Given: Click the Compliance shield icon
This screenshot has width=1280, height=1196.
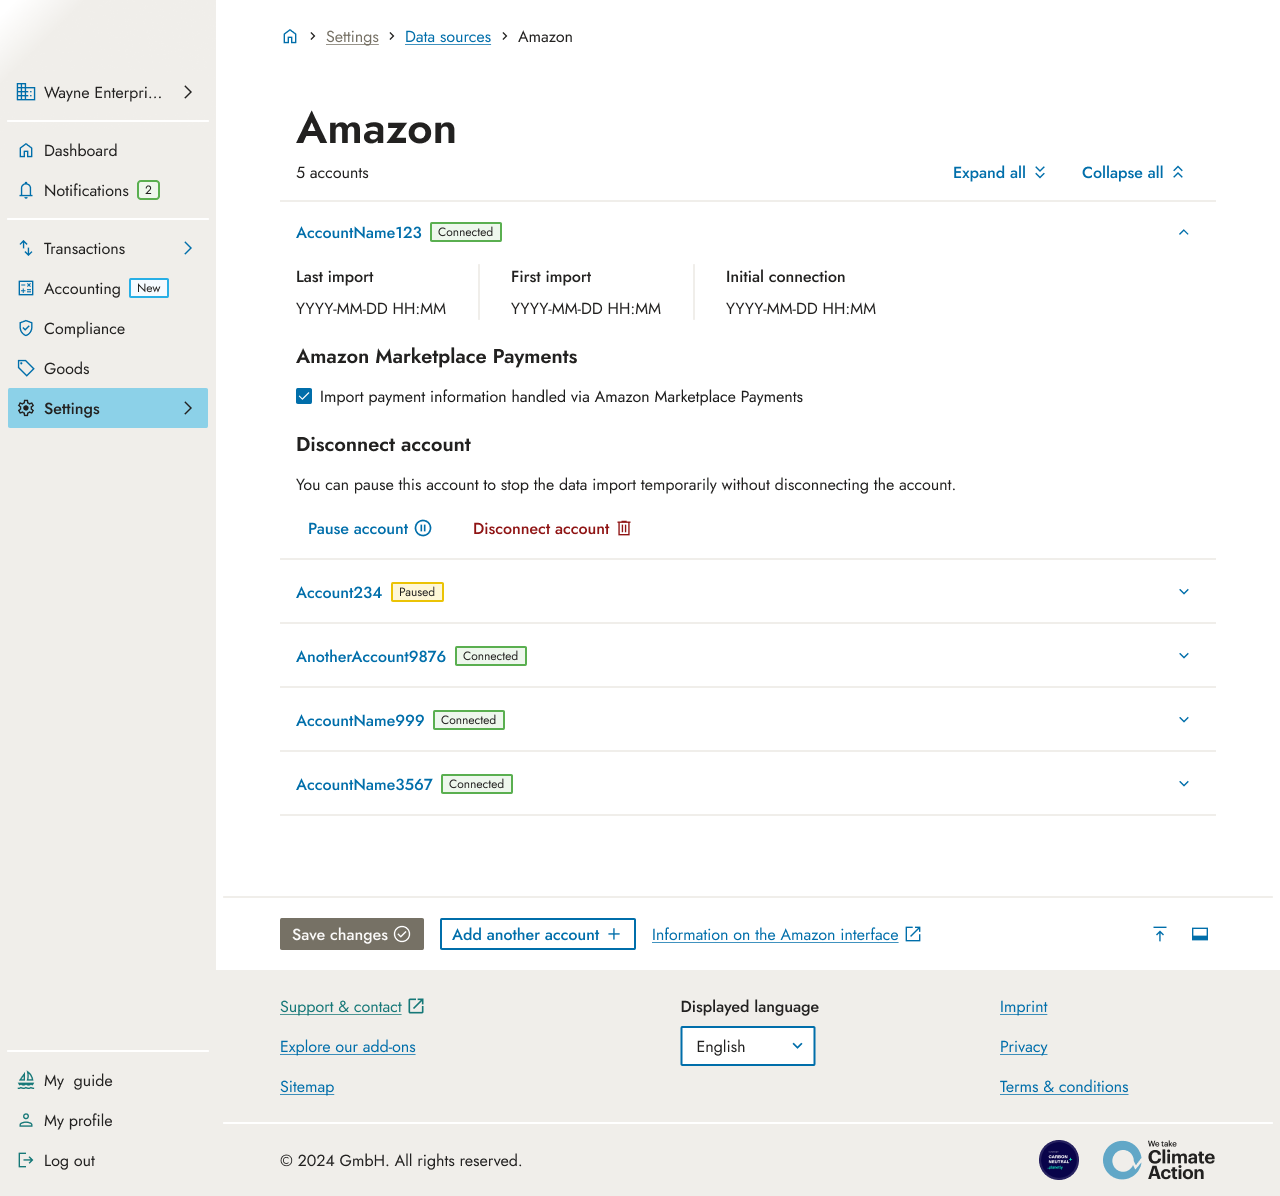Looking at the screenshot, I should click(x=26, y=328).
